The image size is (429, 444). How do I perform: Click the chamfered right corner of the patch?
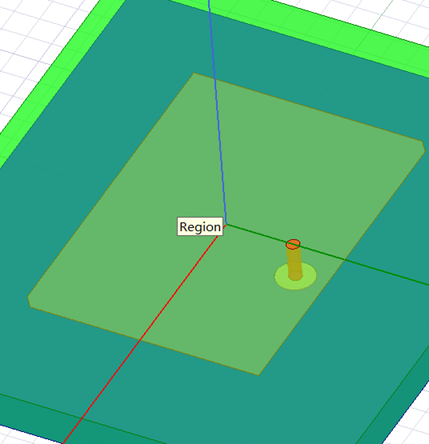pyautogui.click(x=423, y=146)
